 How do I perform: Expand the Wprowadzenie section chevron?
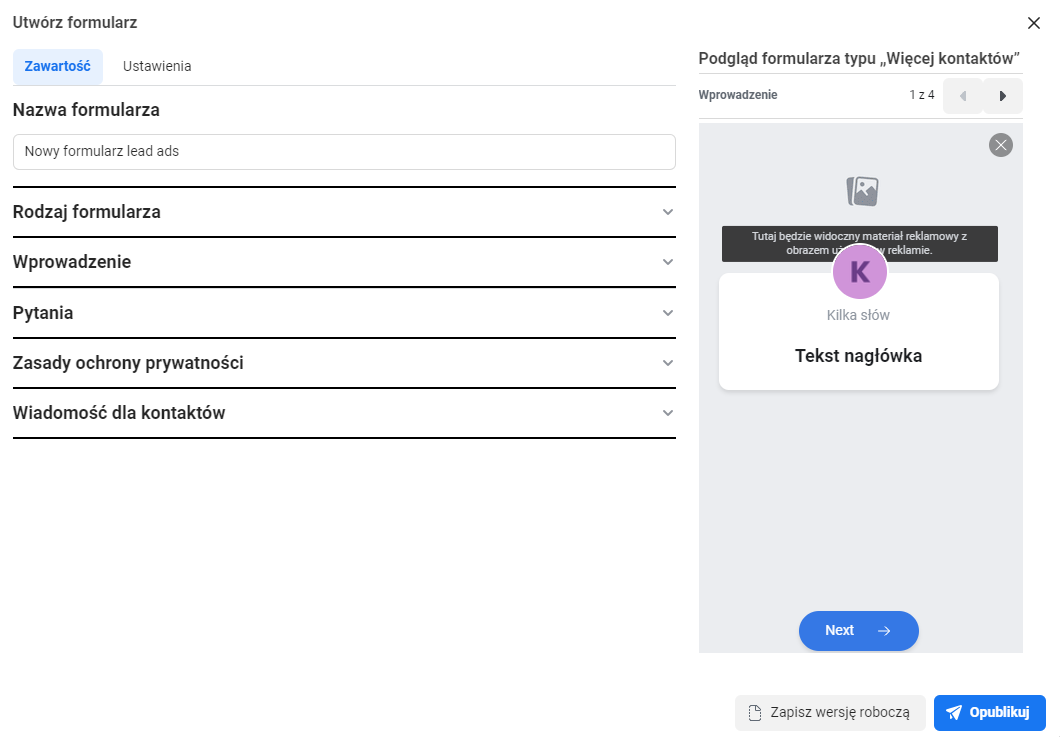point(668,262)
